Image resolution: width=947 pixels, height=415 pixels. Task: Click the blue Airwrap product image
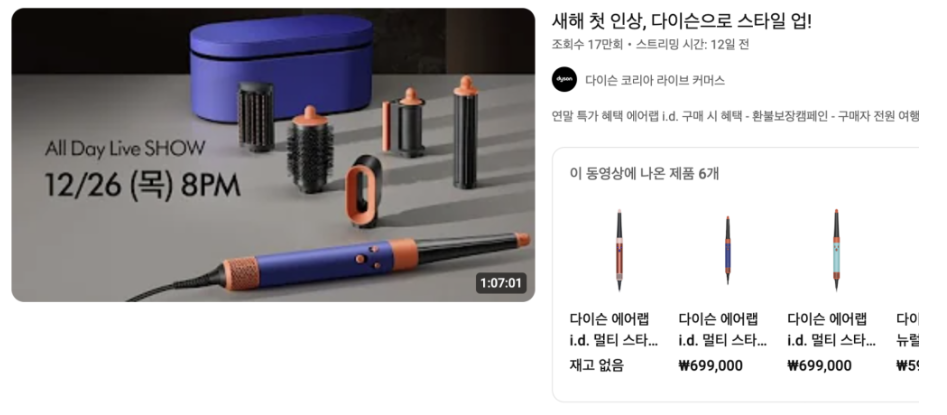tap(727, 250)
